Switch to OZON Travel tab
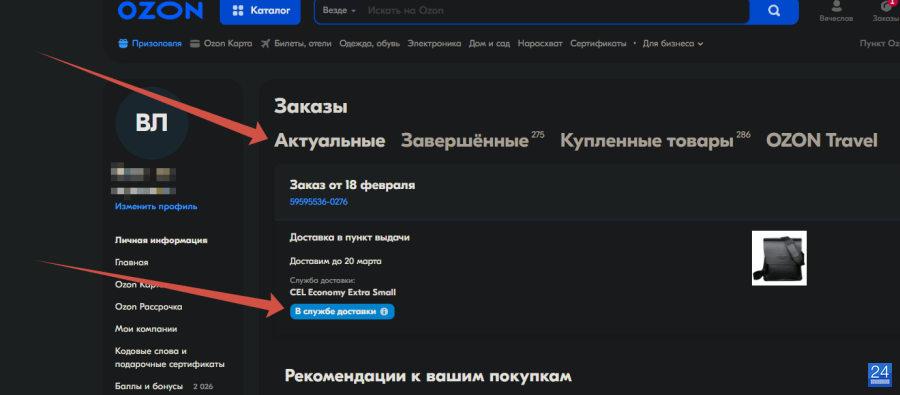 click(821, 141)
